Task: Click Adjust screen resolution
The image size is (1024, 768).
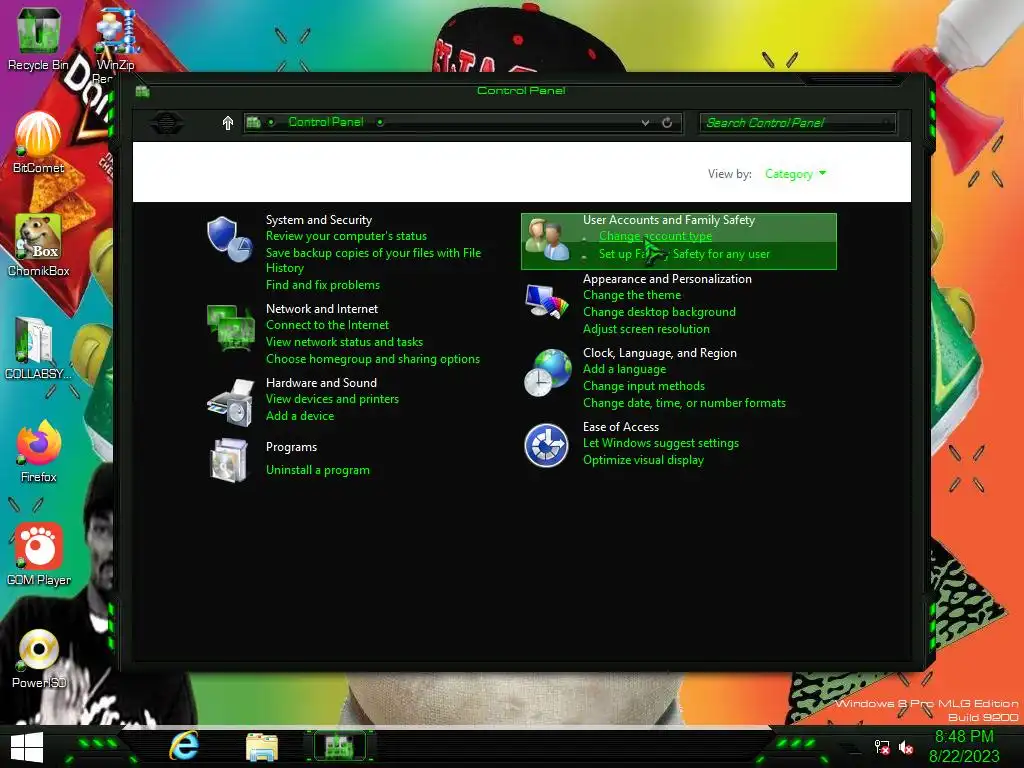Action: [x=647, y=329]
